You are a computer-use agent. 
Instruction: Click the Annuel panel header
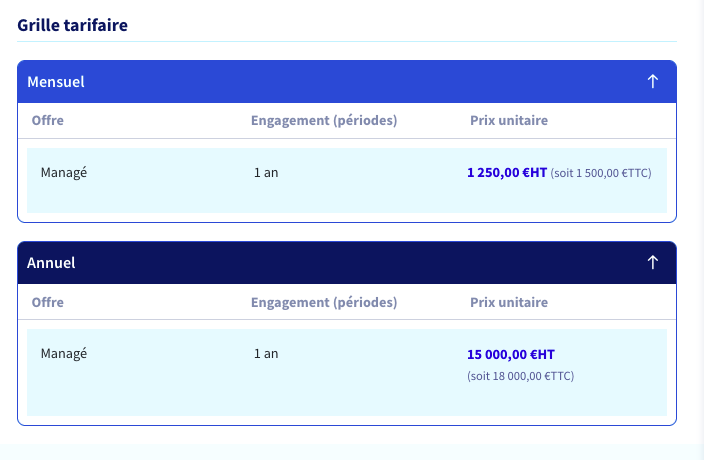(x=347, y=263)
